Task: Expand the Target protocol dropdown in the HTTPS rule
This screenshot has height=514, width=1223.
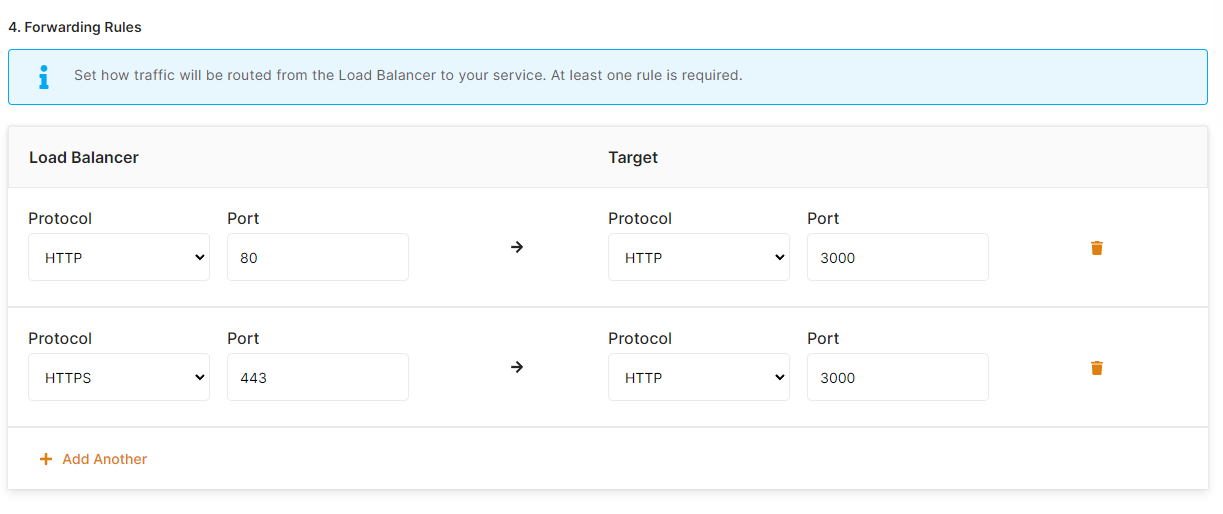Action: [698, 377]
